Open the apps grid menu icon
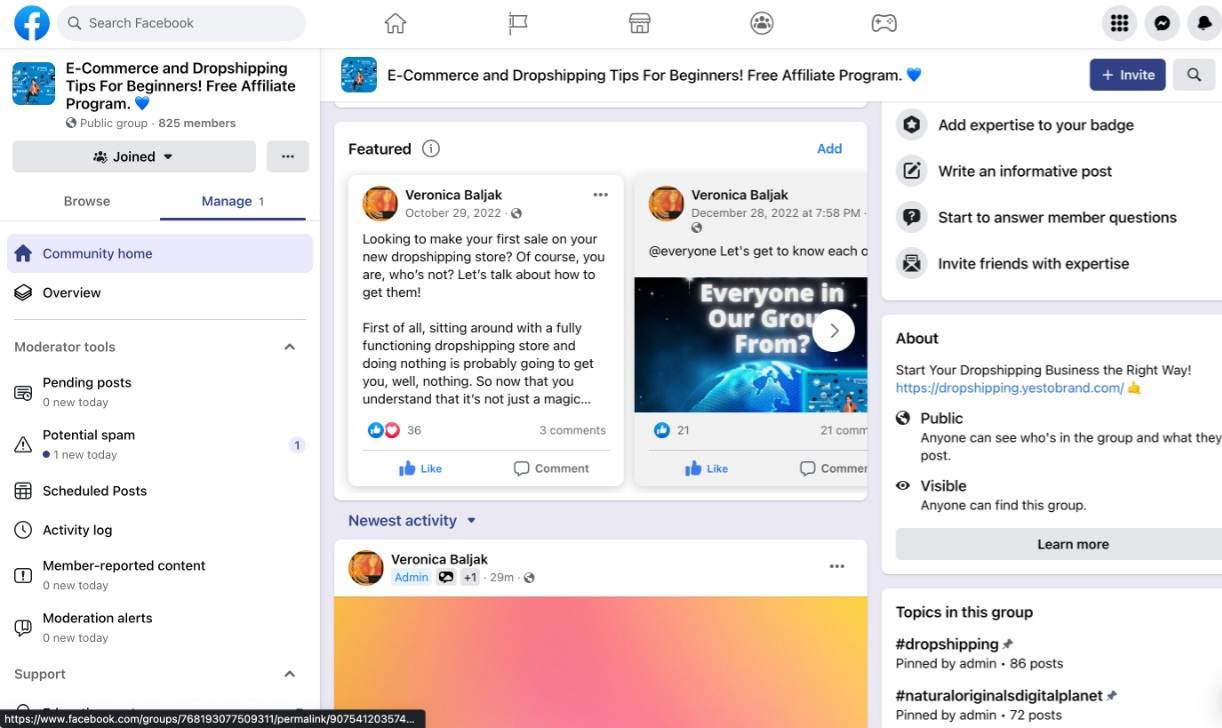The width and height of the screenshot is (1222, 728). coord(1120,23)
